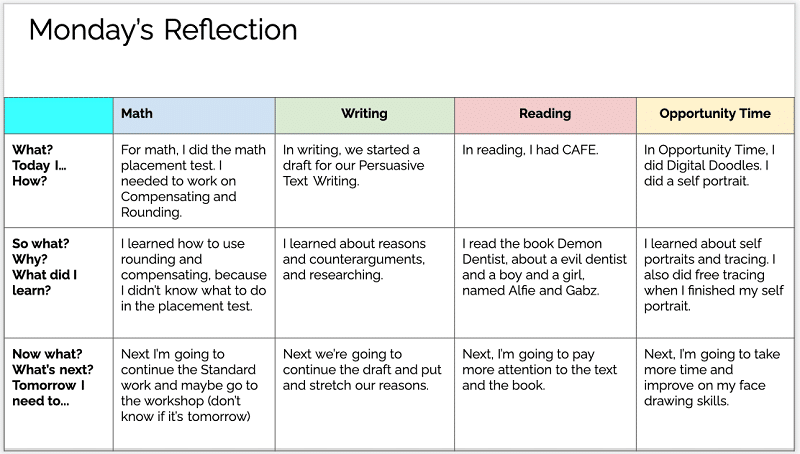Select the empty cyan header cell
800x454 pixels.
pos(59,115)
